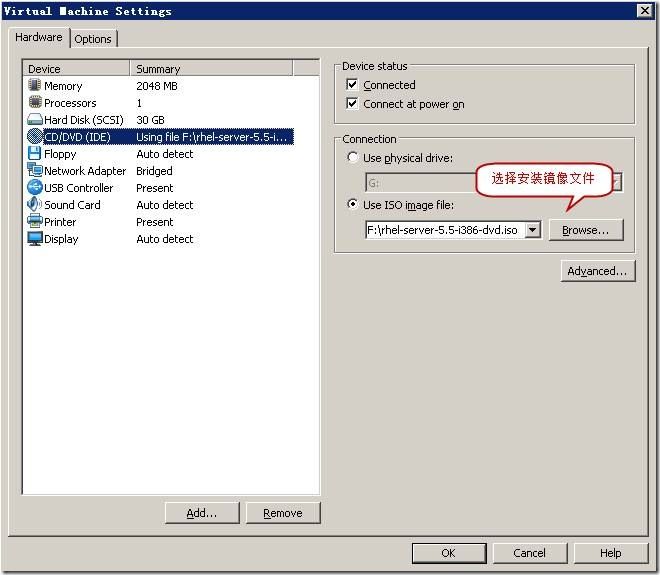This screenshot has width=660, height=575.
Task: Click Sound Card's Auto detect summary
Action: point(165,205)
